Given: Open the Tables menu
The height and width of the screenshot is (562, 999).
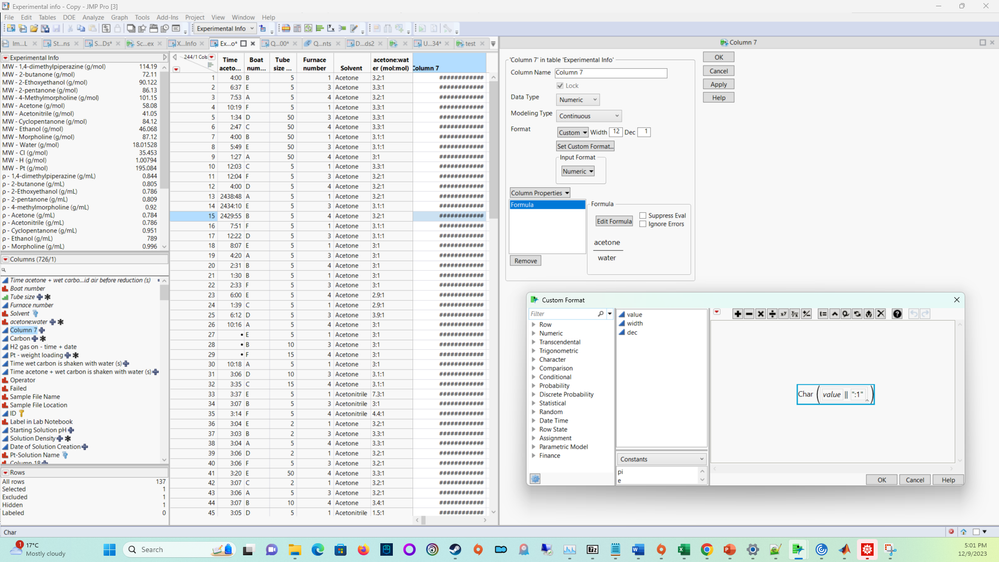Looking at the screenshot, I should pyautogui.click(x=47, y=17).
